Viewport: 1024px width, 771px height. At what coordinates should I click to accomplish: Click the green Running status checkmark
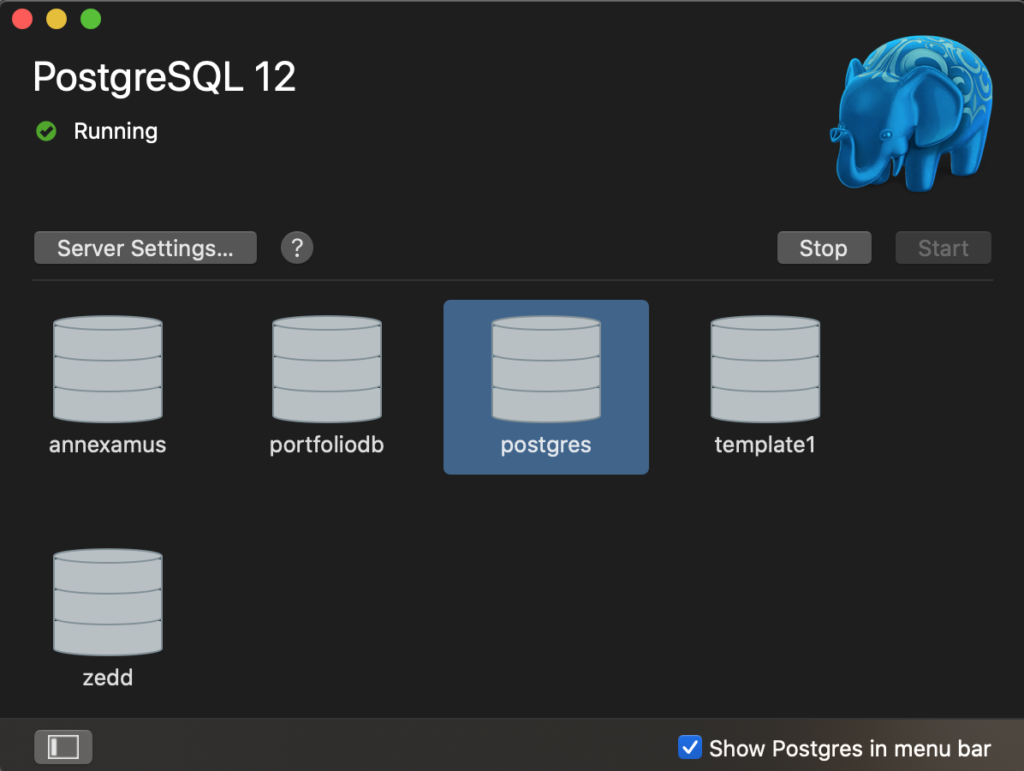46,131
